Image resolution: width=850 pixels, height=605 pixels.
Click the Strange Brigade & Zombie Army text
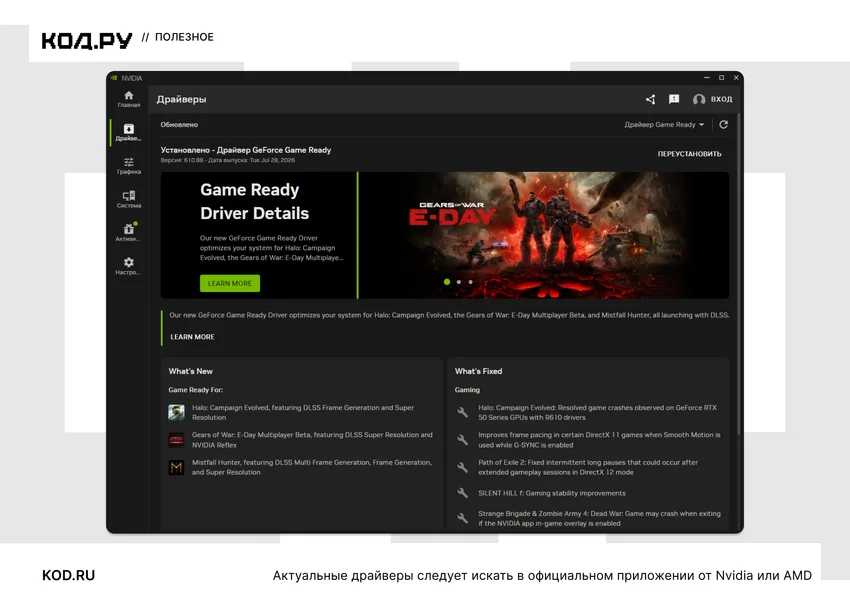[x=599, y=518]
